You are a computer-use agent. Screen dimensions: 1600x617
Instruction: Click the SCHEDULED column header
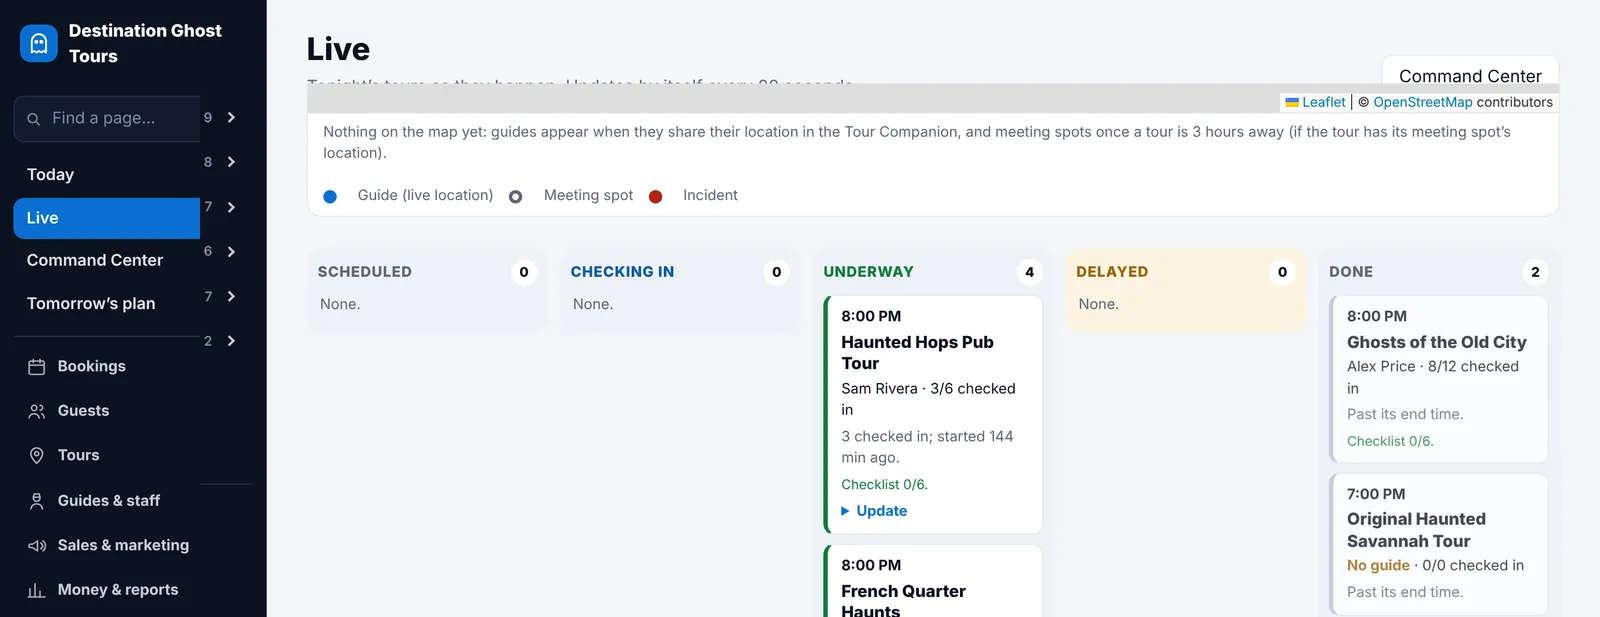(365, 272)
